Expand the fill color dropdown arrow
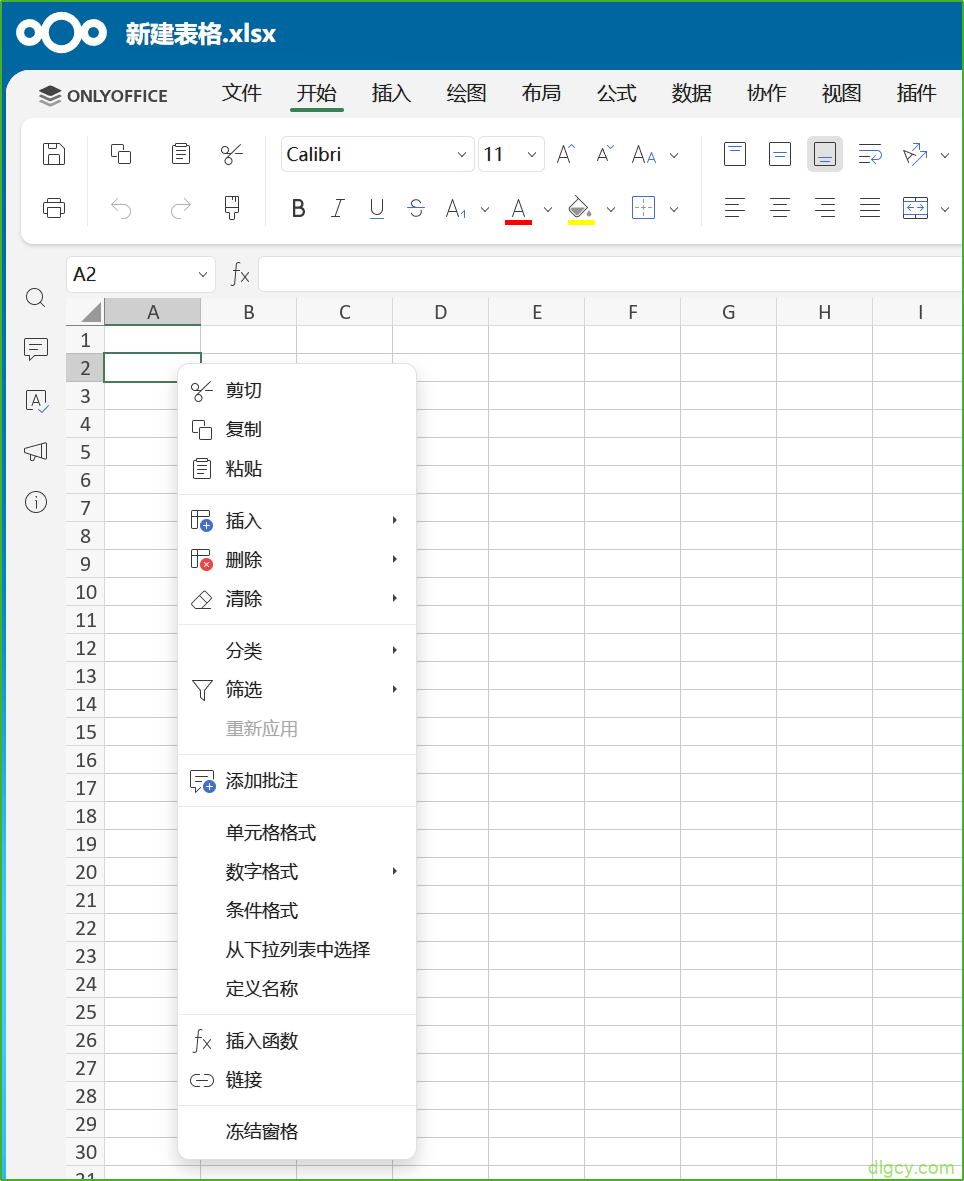Viewport: 964px width, 1181px height. pyautogui.click(x=611, y=209)
